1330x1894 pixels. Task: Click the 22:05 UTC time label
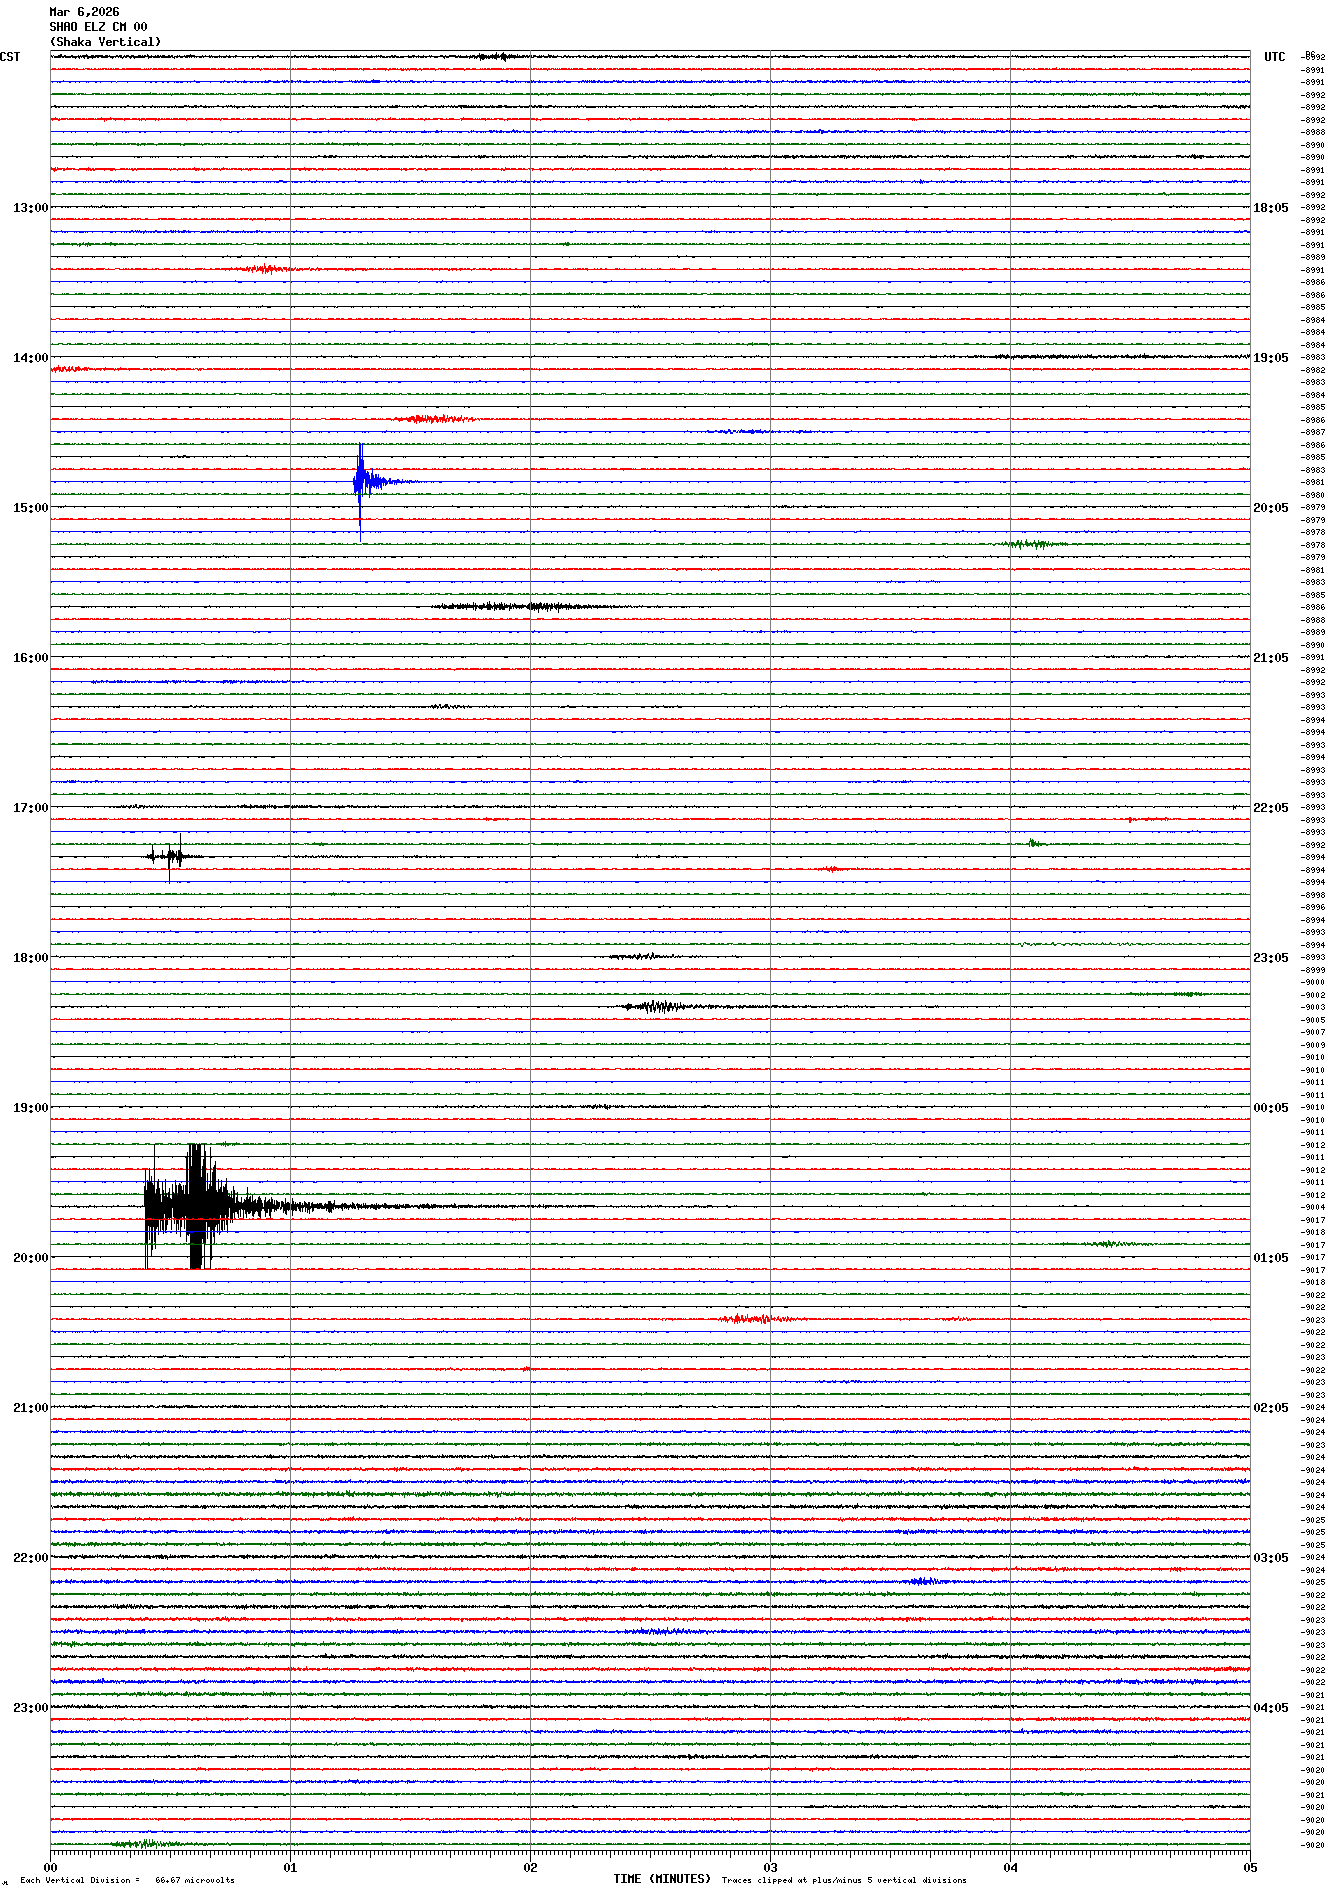[x=1270, y=808]
